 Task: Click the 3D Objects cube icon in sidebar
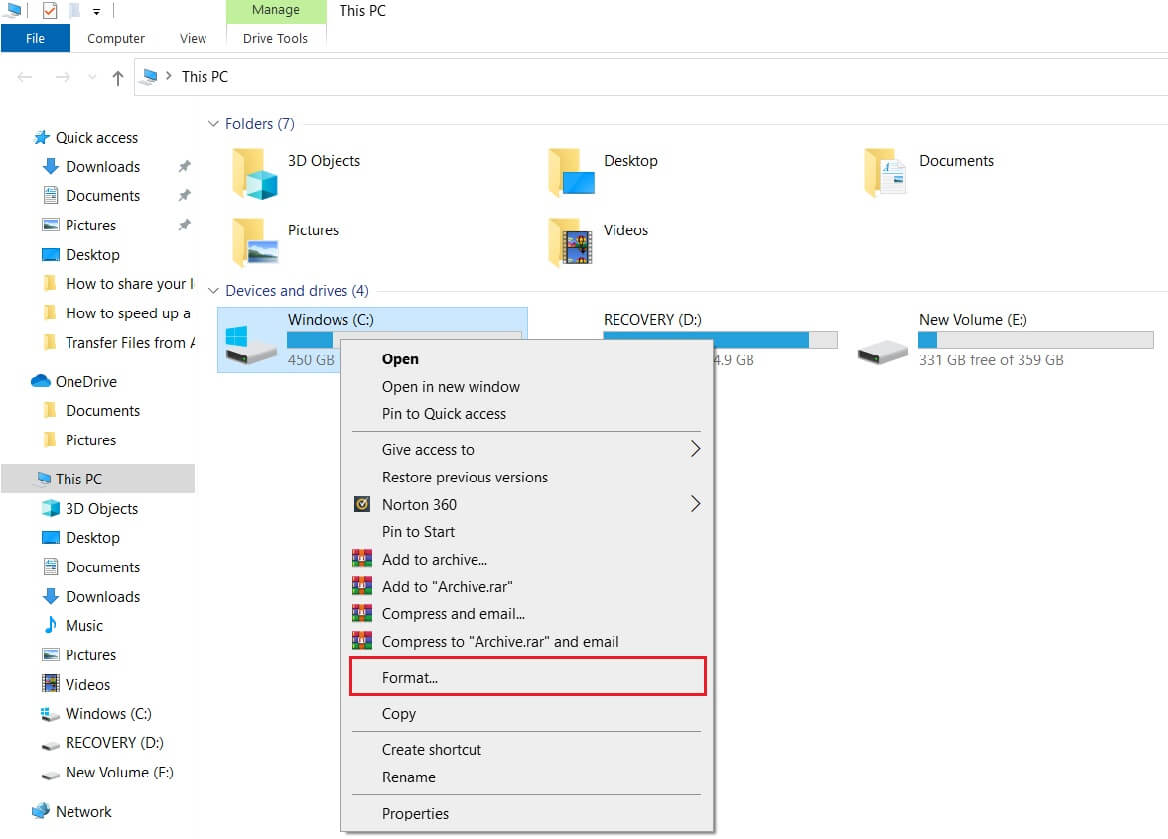coord(51,508)
